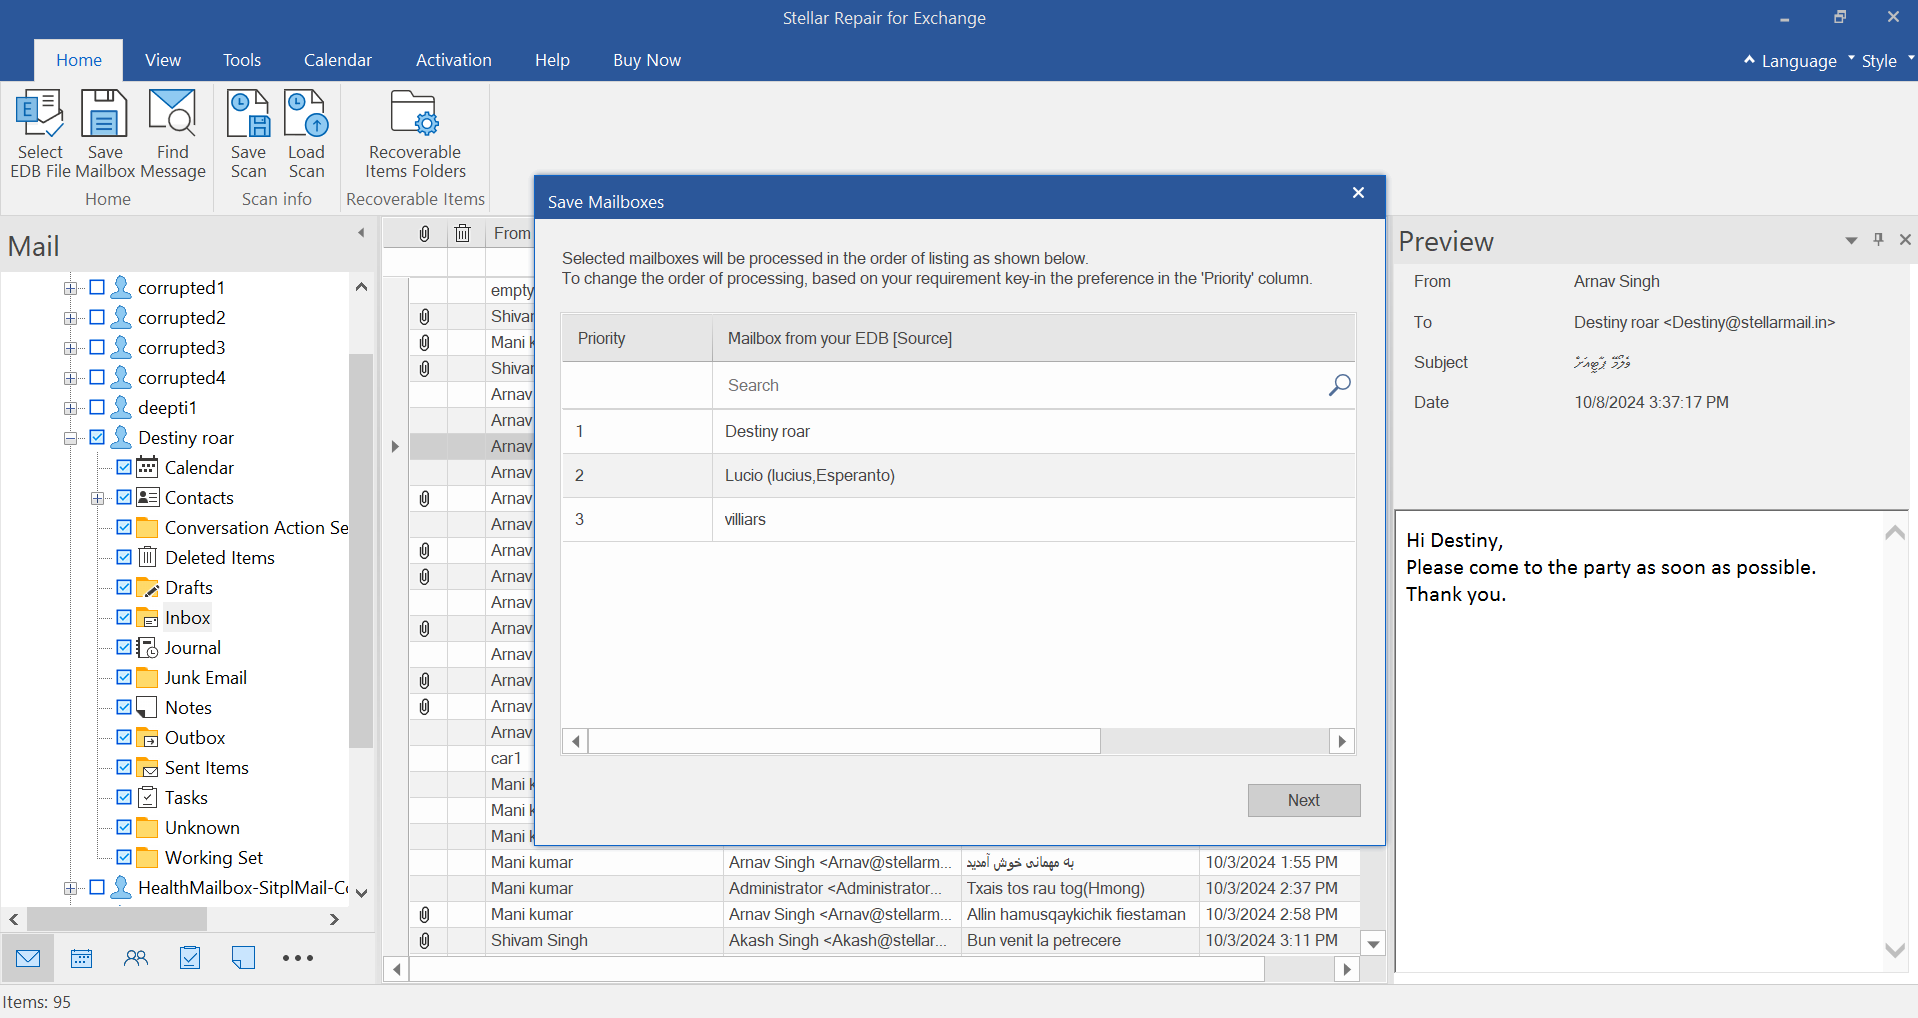Open the Language dropdown
The width and height of the screenshot is (1918, 1018).
click(x=1798, y=61)
